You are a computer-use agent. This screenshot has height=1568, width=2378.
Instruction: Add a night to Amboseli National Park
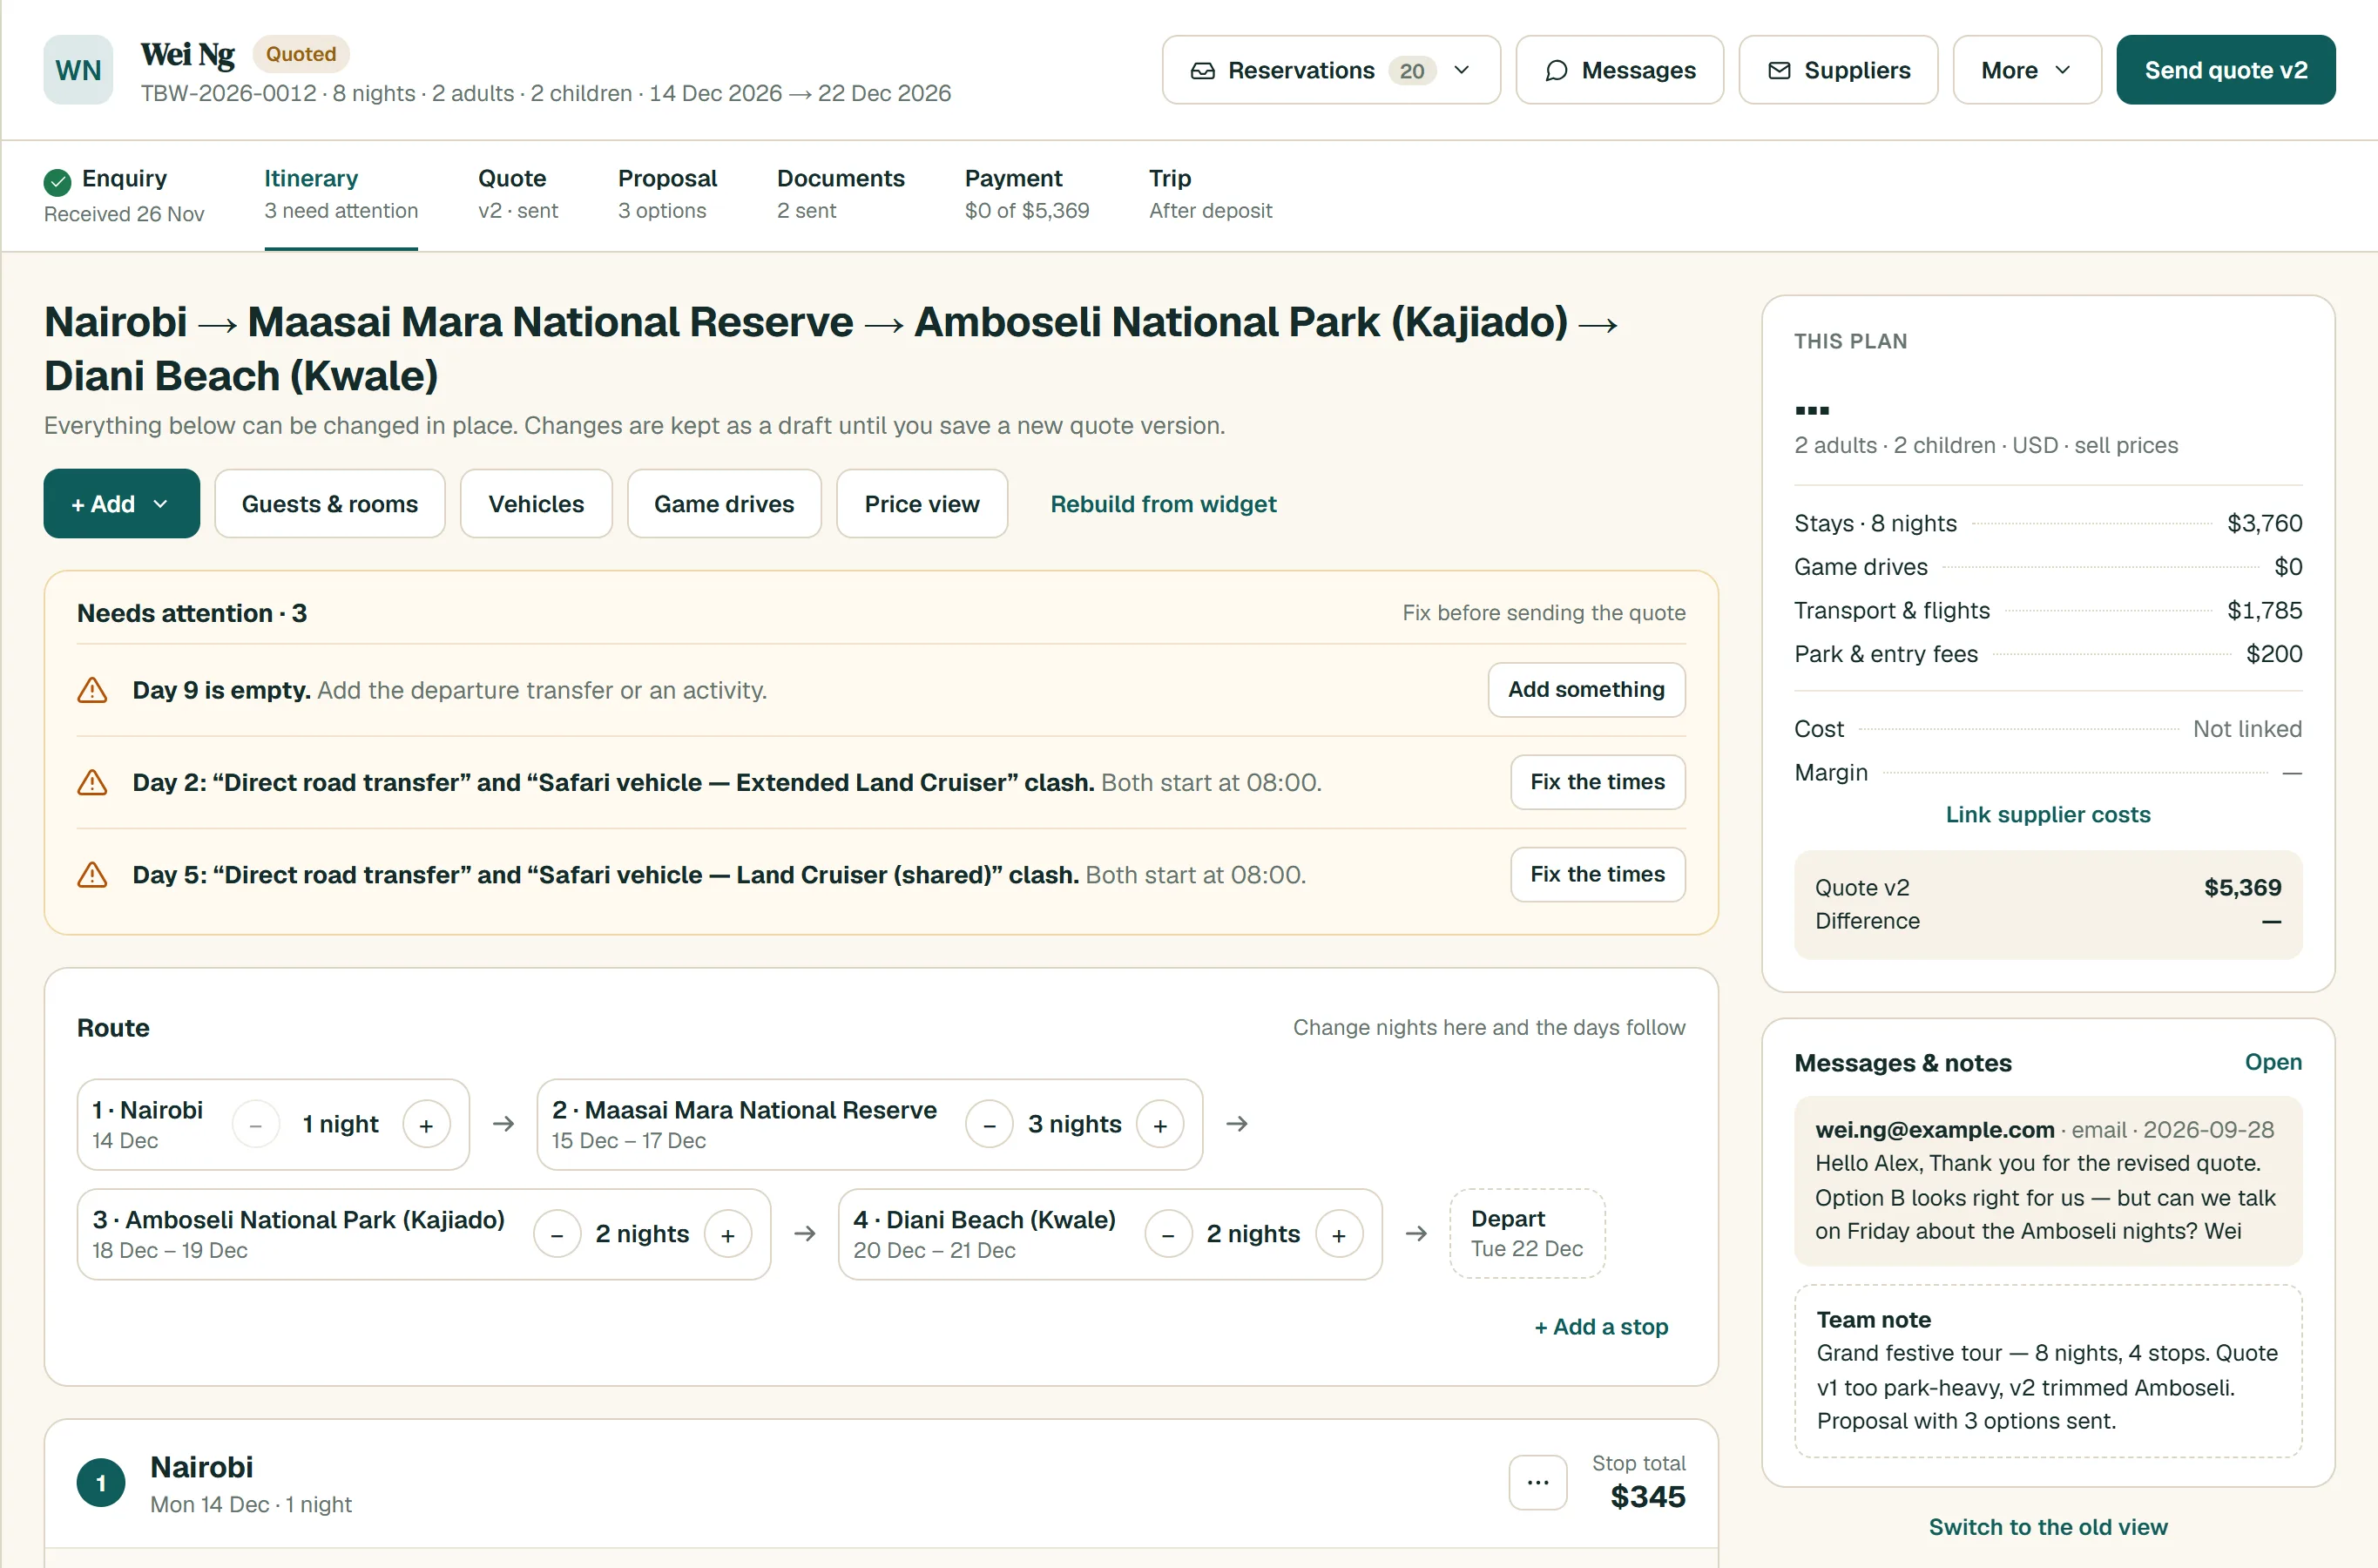[728, 1234]
